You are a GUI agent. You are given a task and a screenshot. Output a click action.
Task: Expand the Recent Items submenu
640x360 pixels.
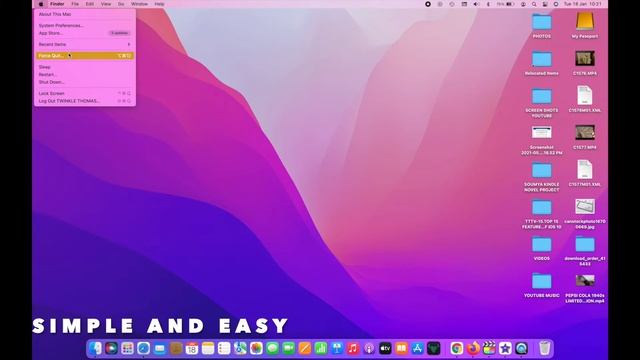84,44
